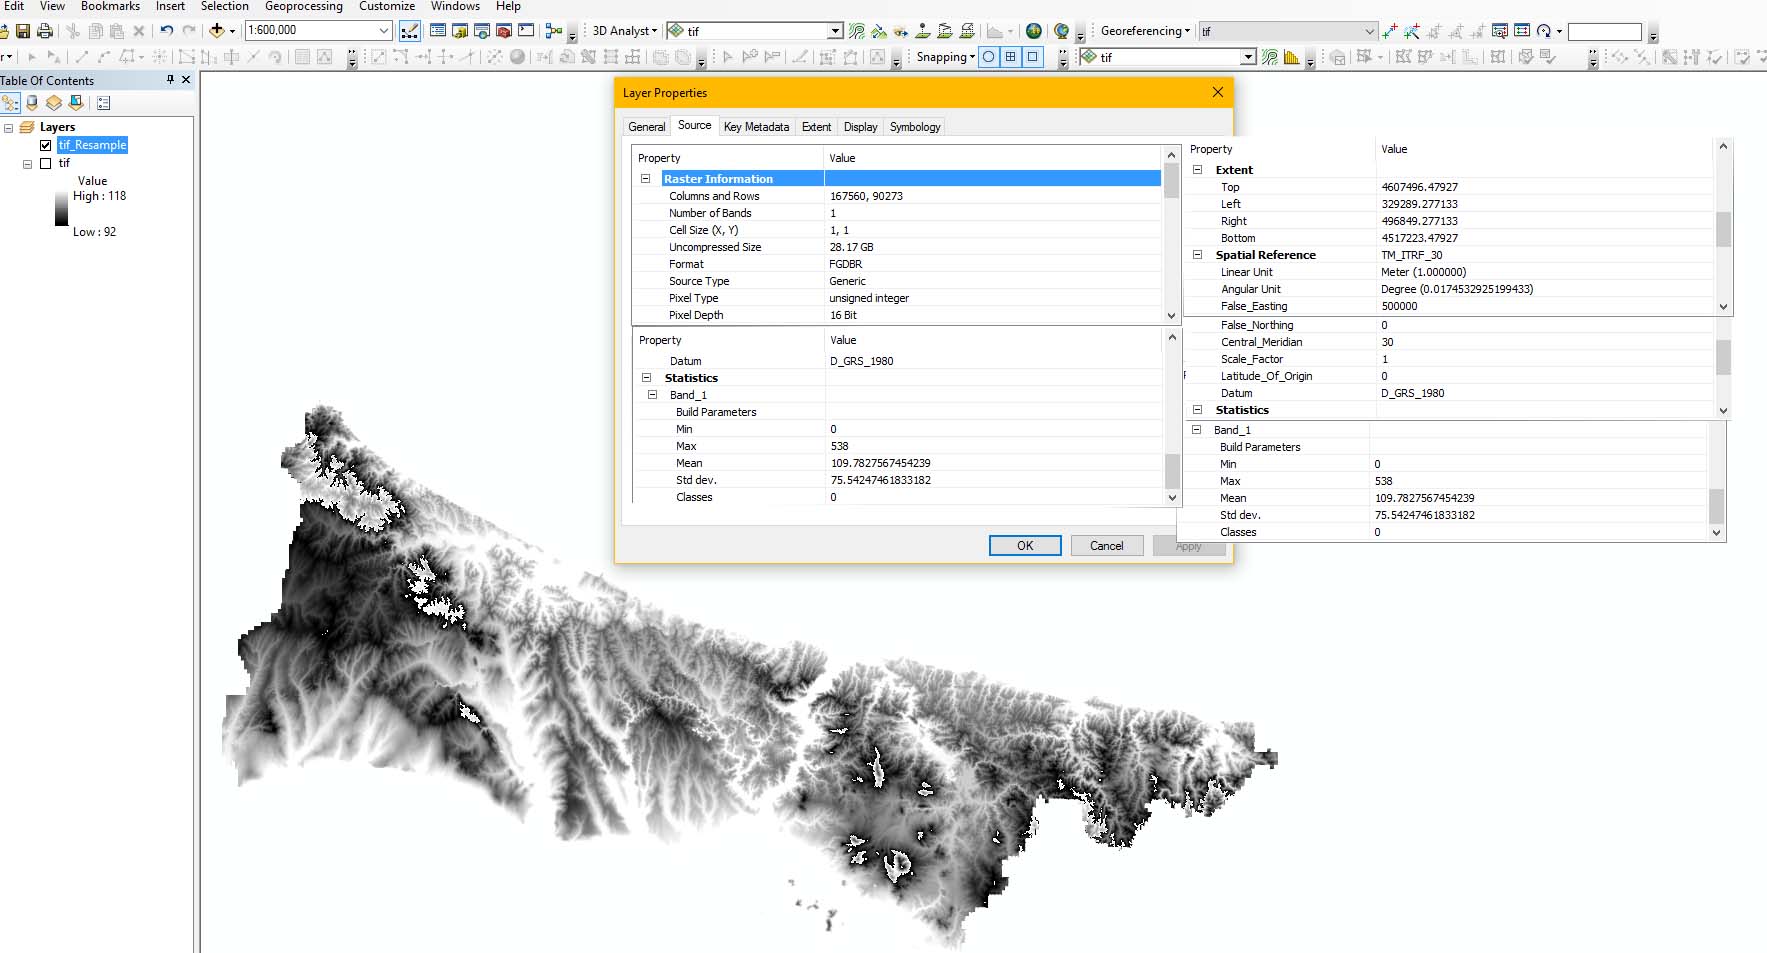This screenshot has width=1767, height=953.
Task: Open Table Of Contents Options icon
Action: pyautogui.click(x=103, y=103)
